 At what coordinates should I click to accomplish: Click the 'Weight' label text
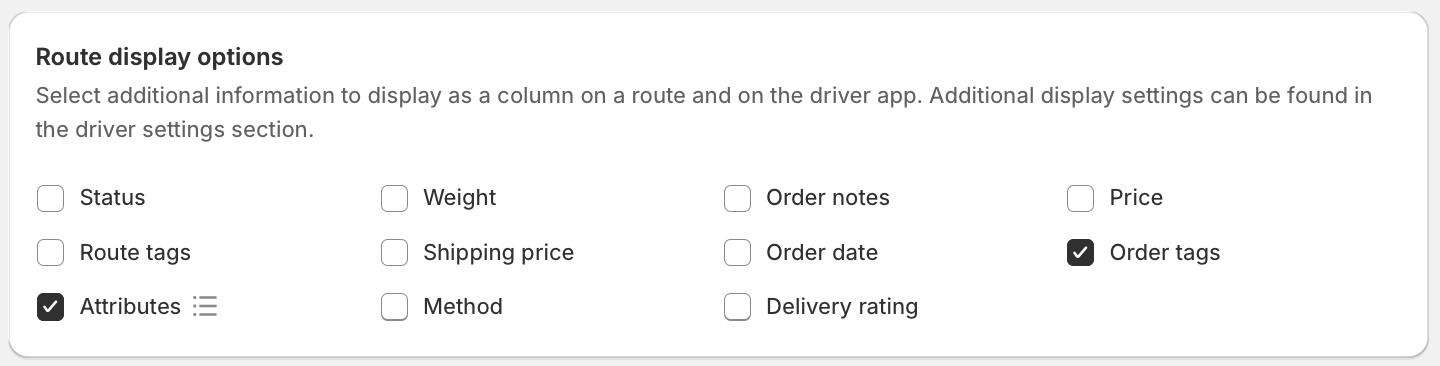point(460,198)
